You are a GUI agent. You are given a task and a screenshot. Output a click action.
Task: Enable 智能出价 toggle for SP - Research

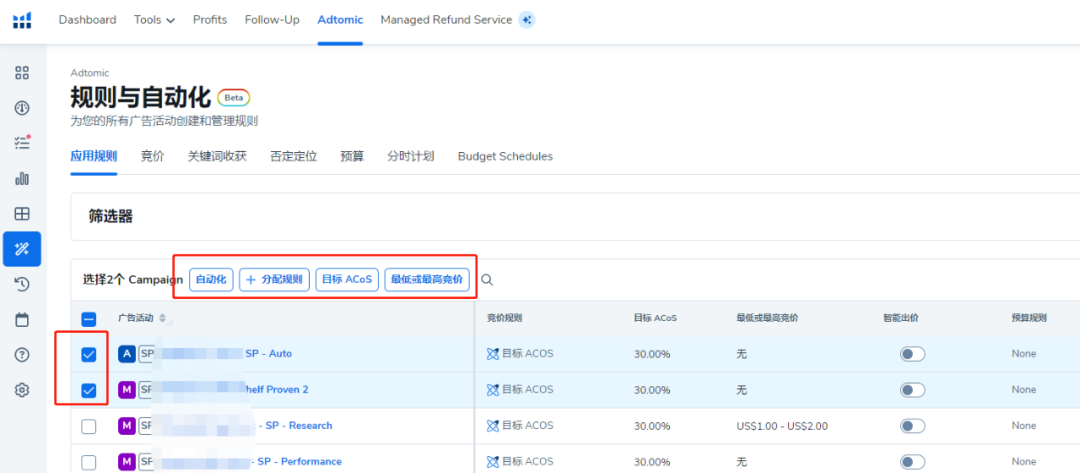(x=913, y=425)
